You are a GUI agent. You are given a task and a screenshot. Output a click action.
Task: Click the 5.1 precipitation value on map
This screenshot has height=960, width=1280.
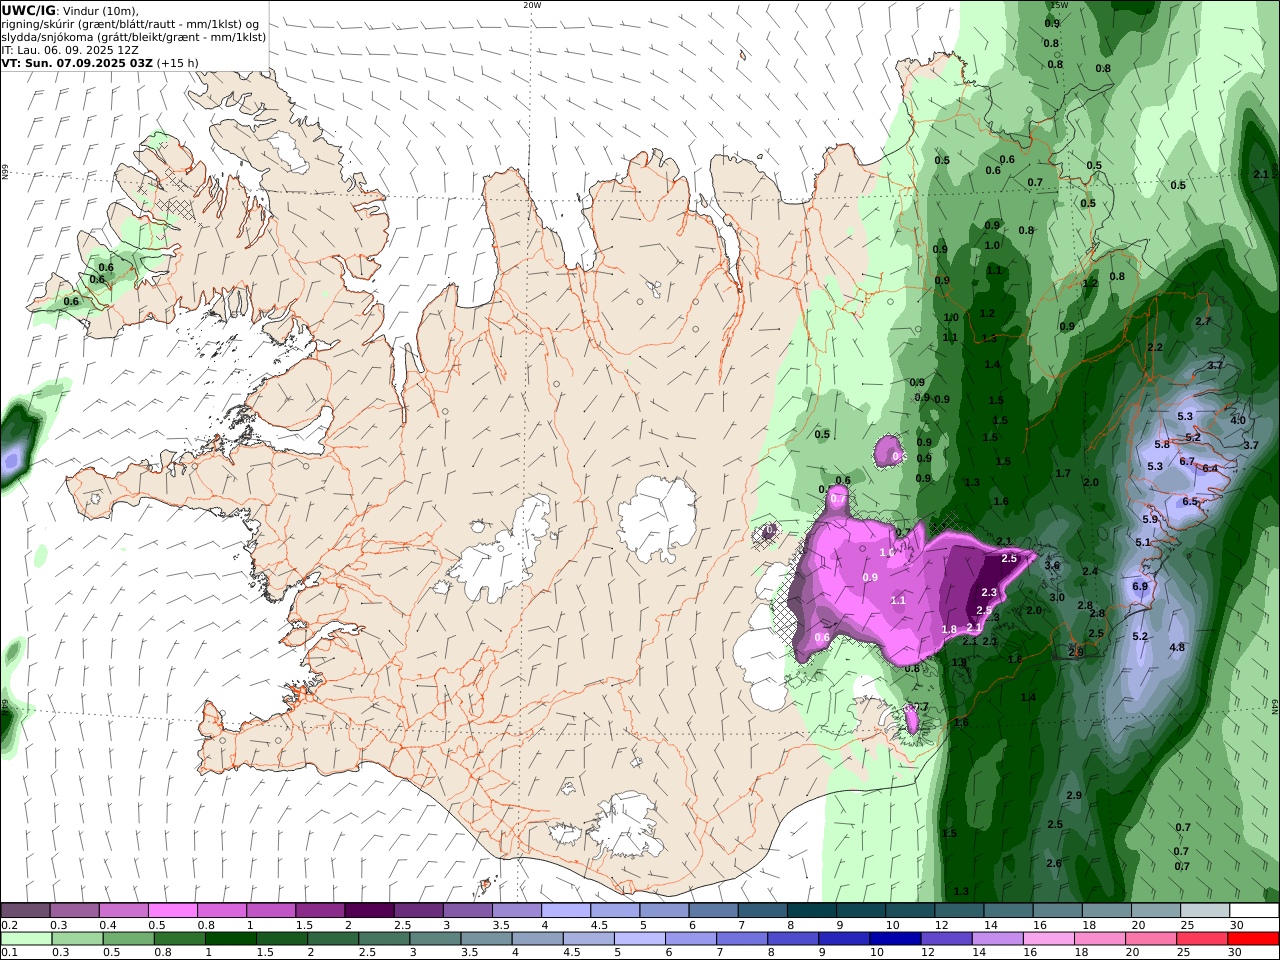tap(1143, 542)
